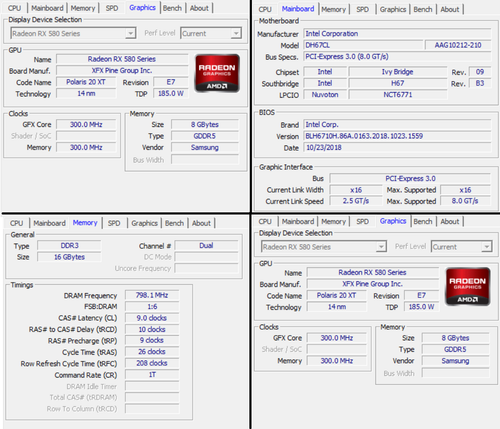Click revision 'E7' in the lower-right Graphics panel
This screenshot has height=429, width=500.
[421, 295]
